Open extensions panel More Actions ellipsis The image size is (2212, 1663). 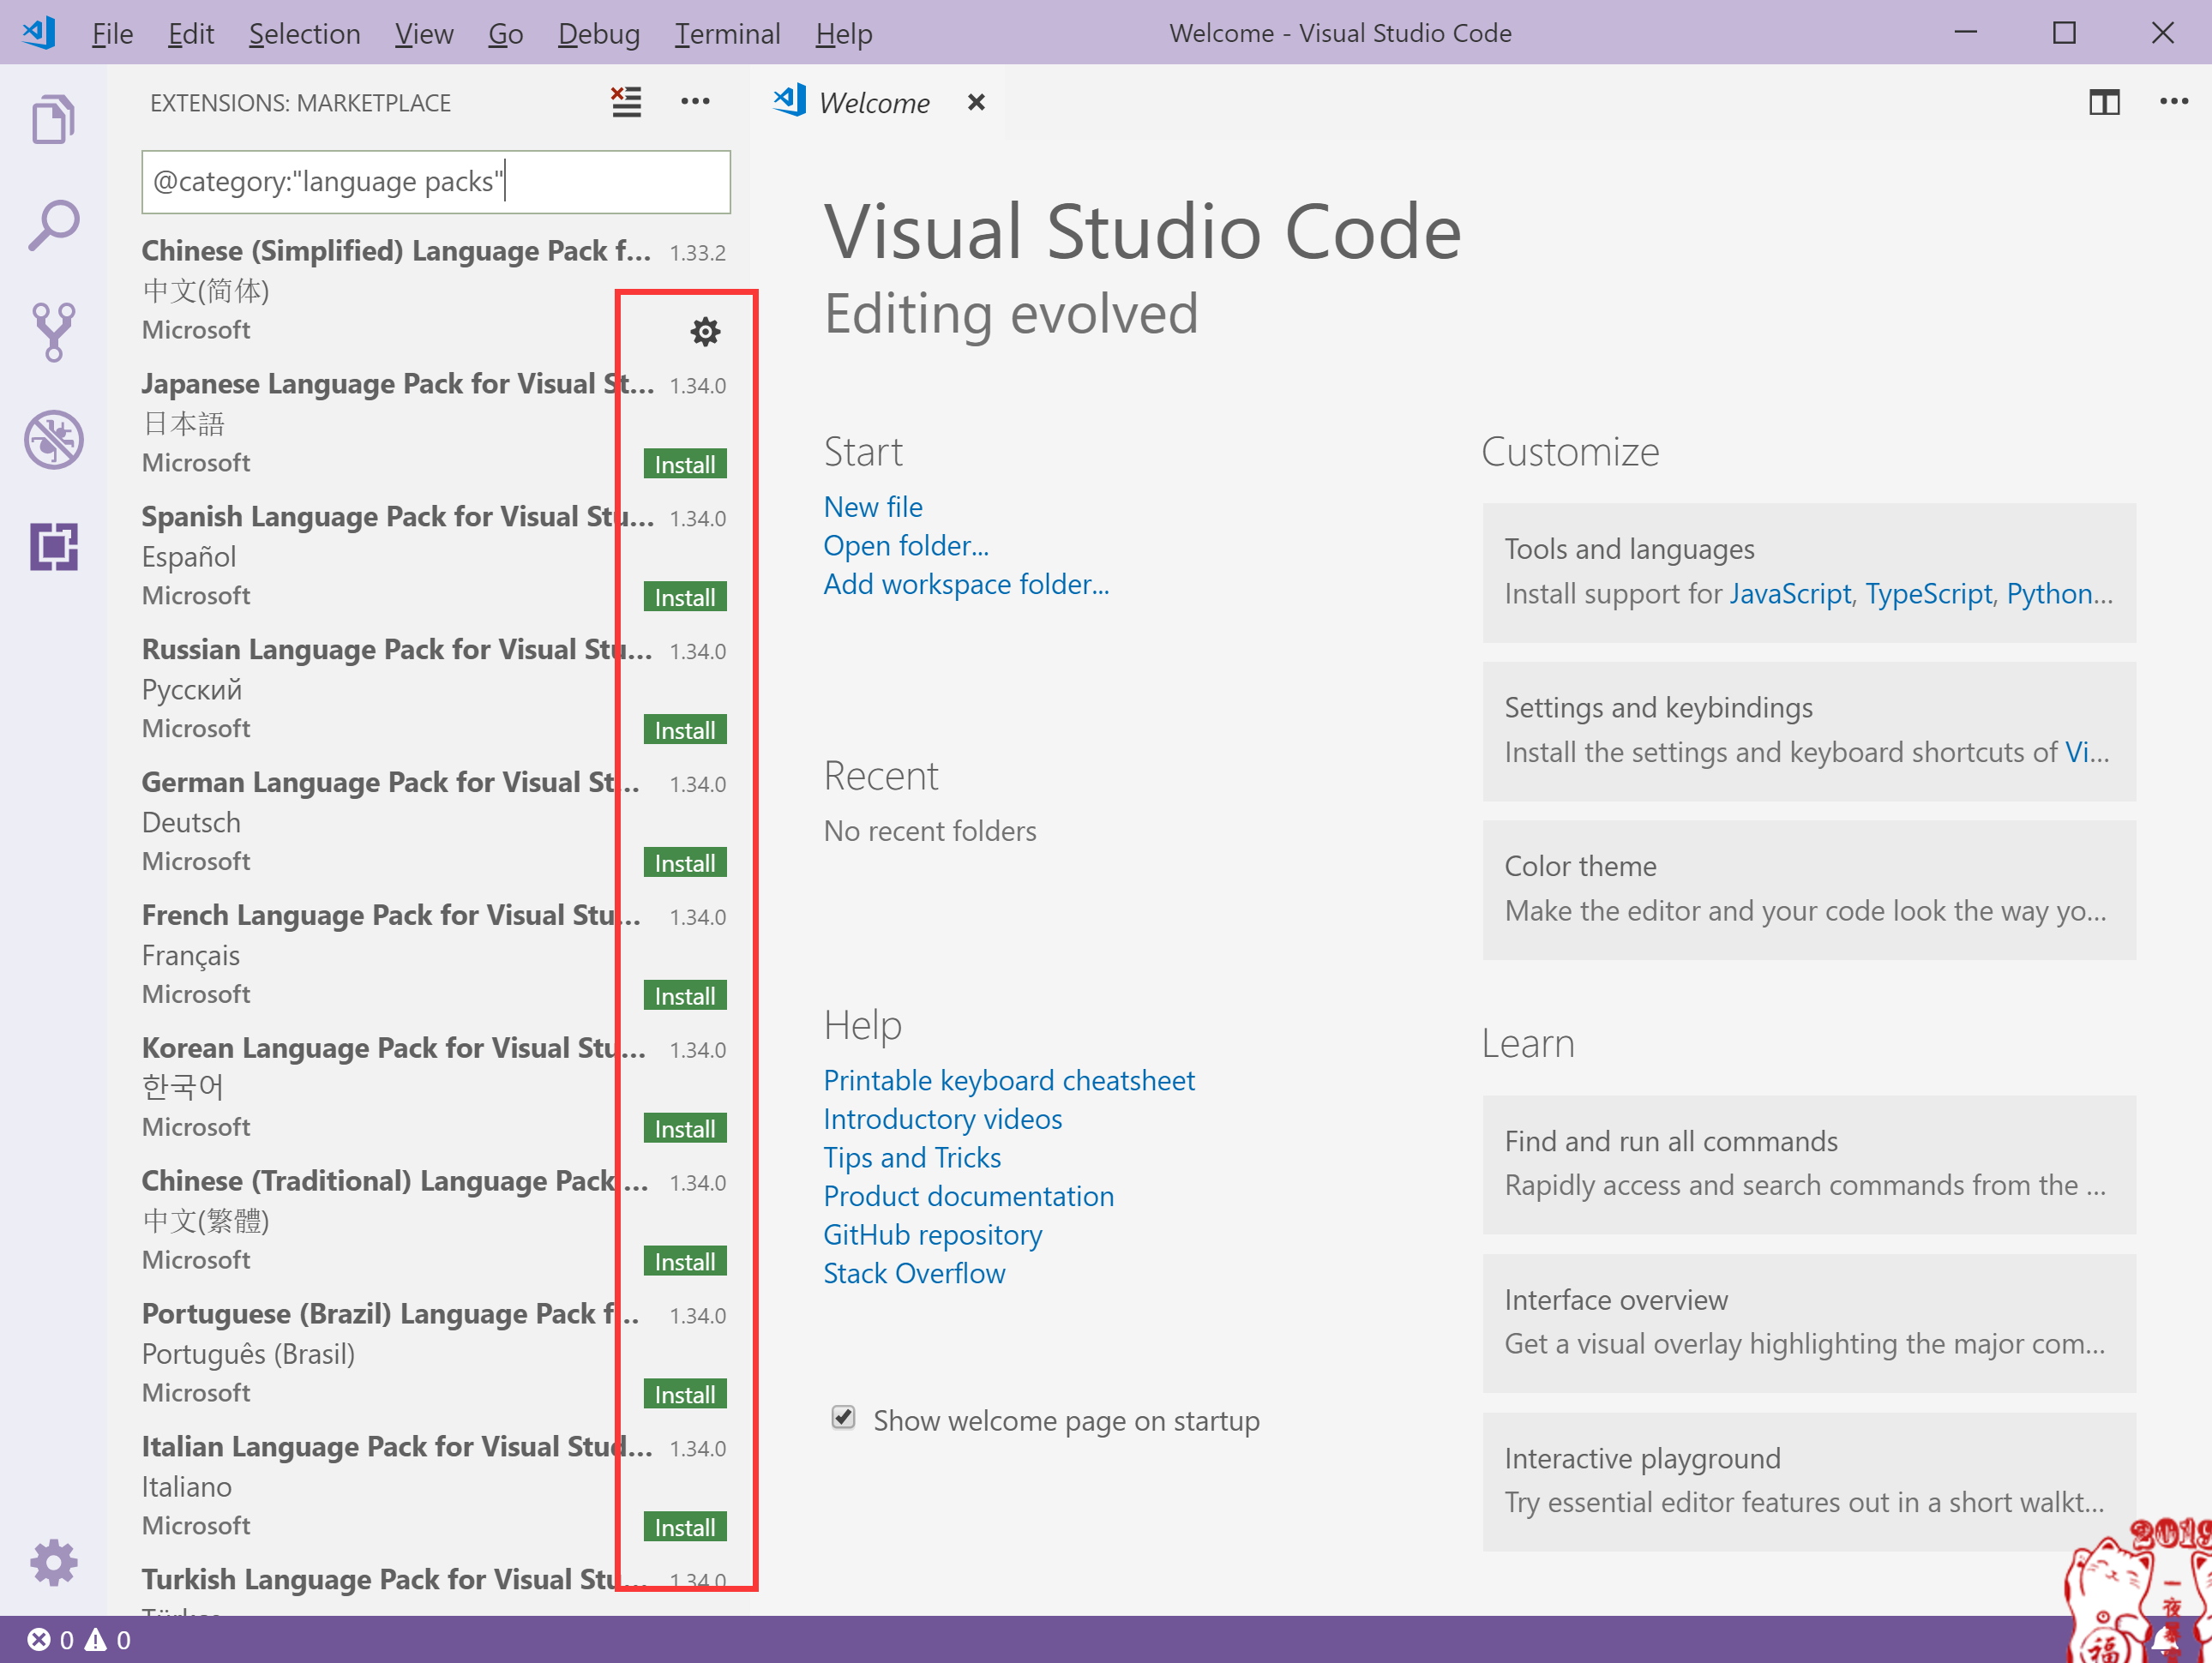695,102
